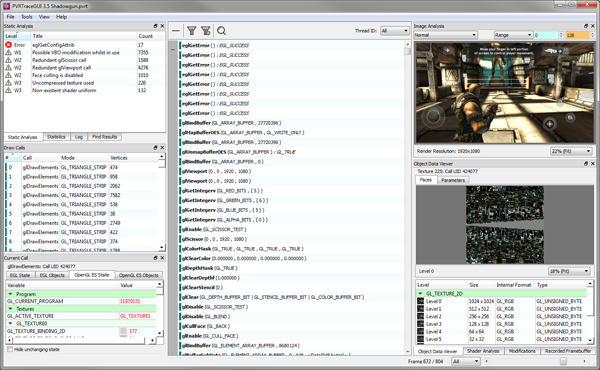The image size is (600, 370).
Task: Open the View menu
Action: pos(44,17)
